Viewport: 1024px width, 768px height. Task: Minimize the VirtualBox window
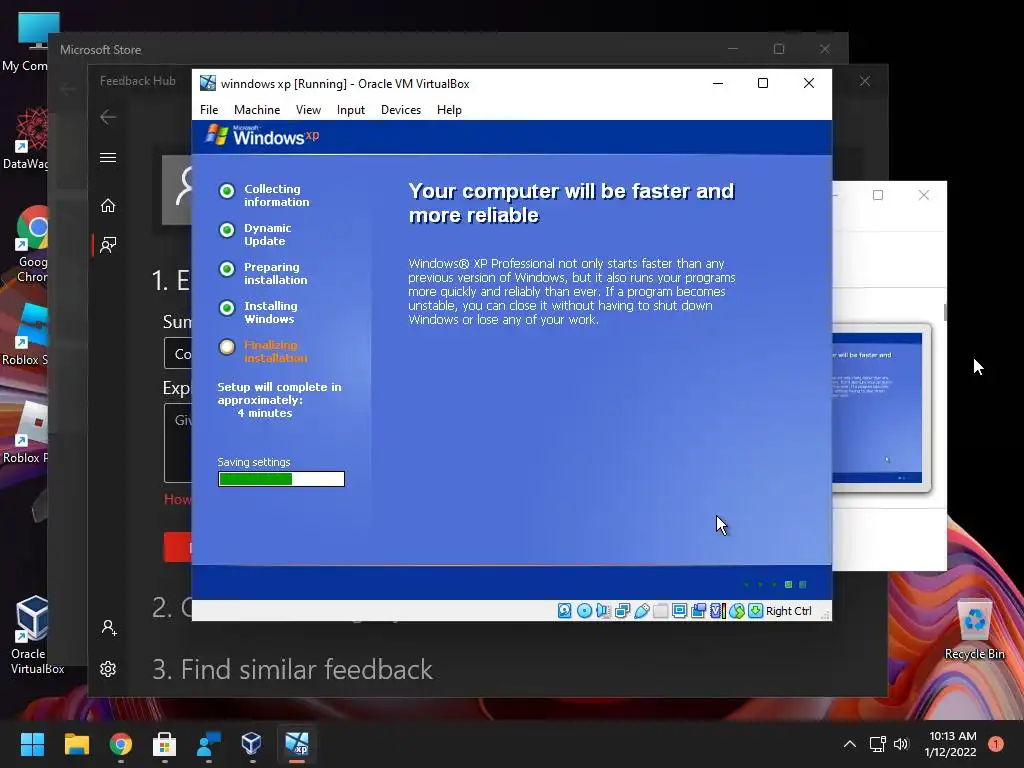pyautogui.click(x=718, y=83)
